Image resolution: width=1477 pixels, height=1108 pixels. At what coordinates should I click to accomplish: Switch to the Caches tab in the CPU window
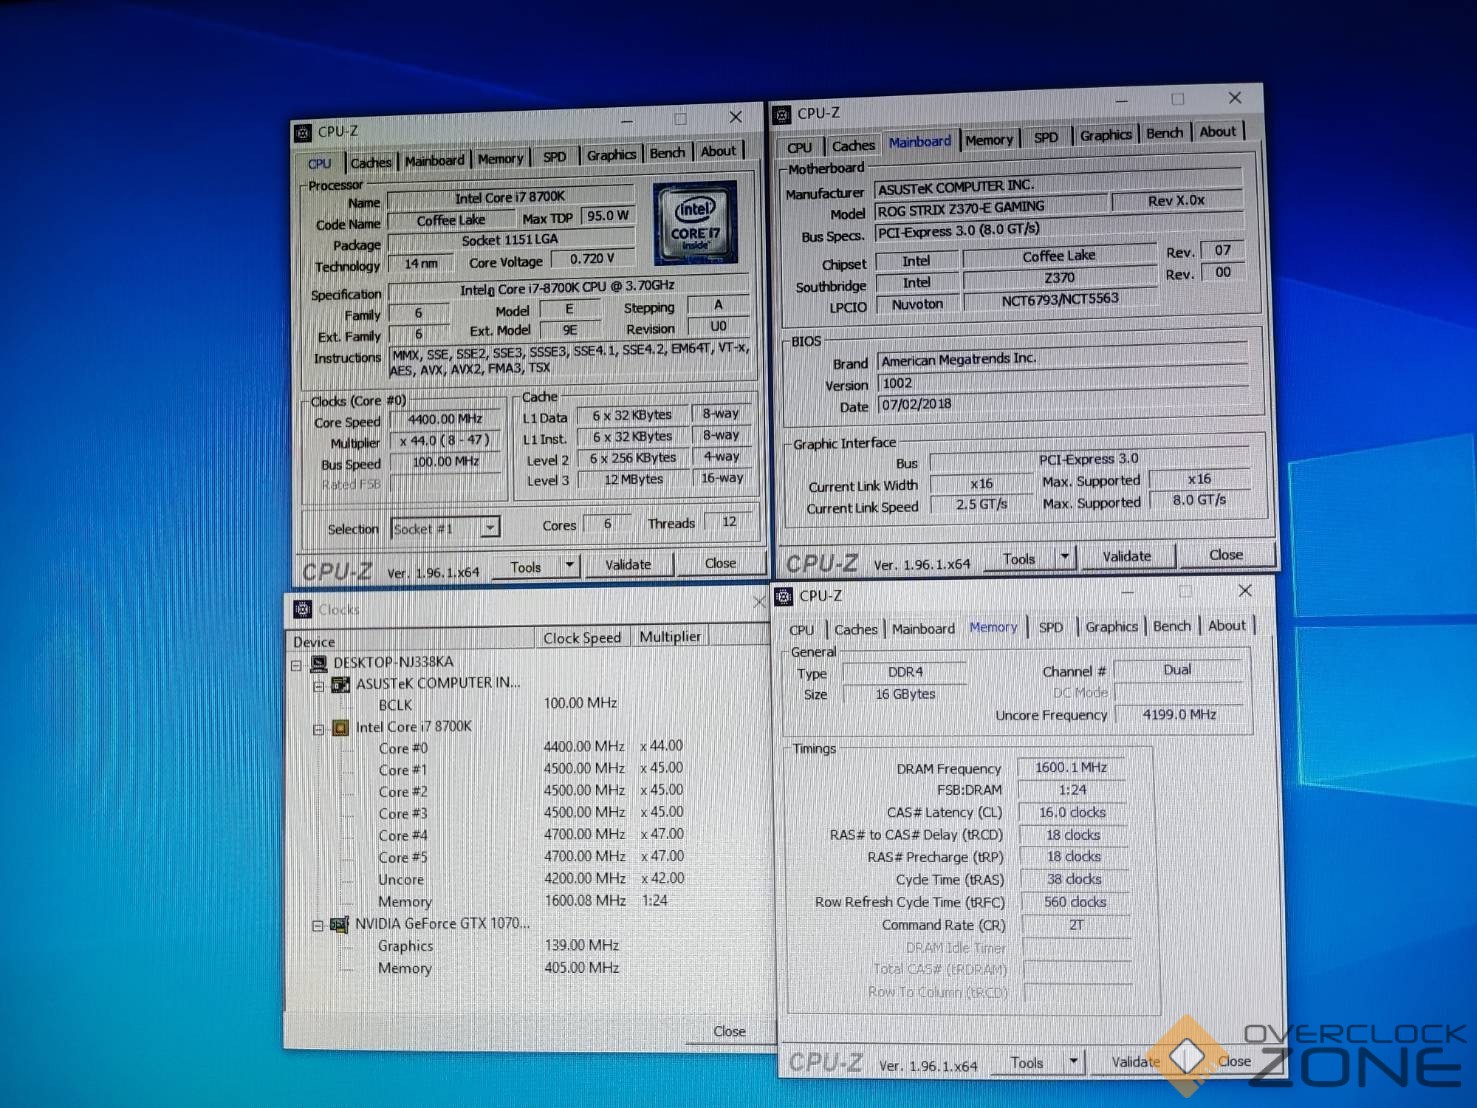tap(370, 162)
